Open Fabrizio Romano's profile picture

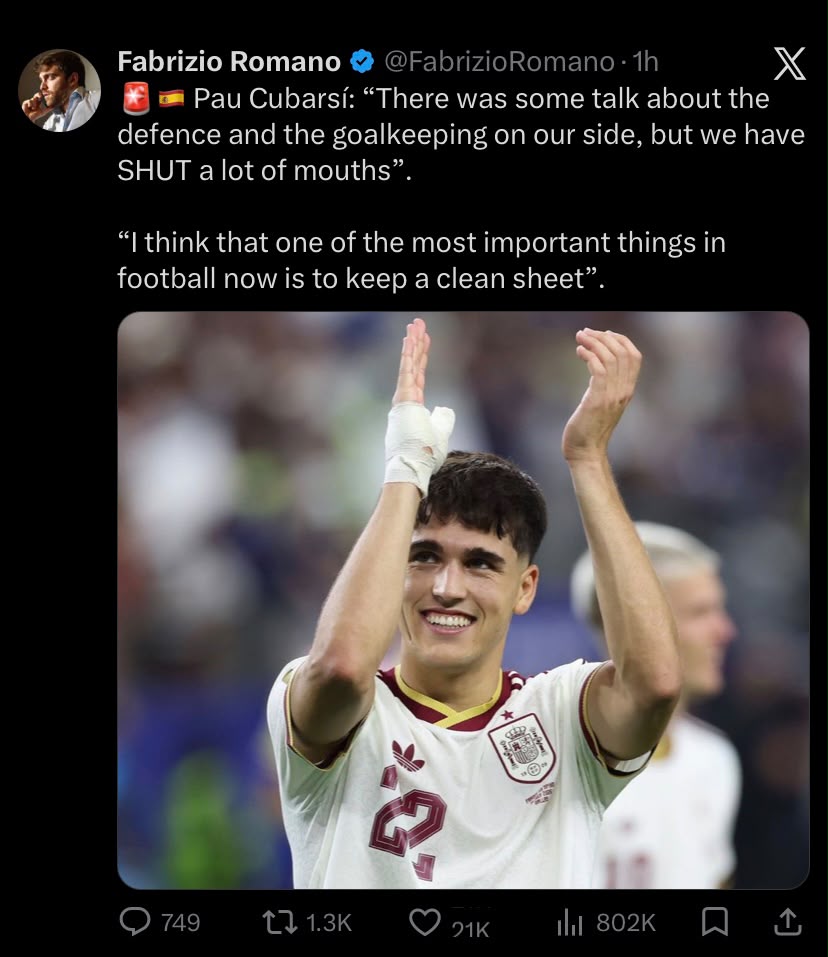tap(59, 90)
